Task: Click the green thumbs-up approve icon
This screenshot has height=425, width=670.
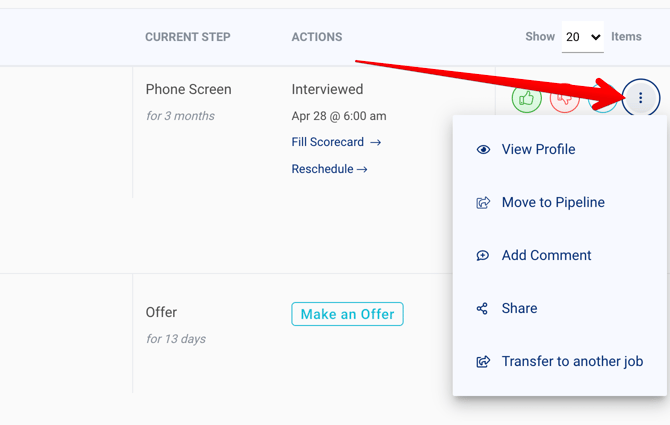Action: tap(527, 98)
